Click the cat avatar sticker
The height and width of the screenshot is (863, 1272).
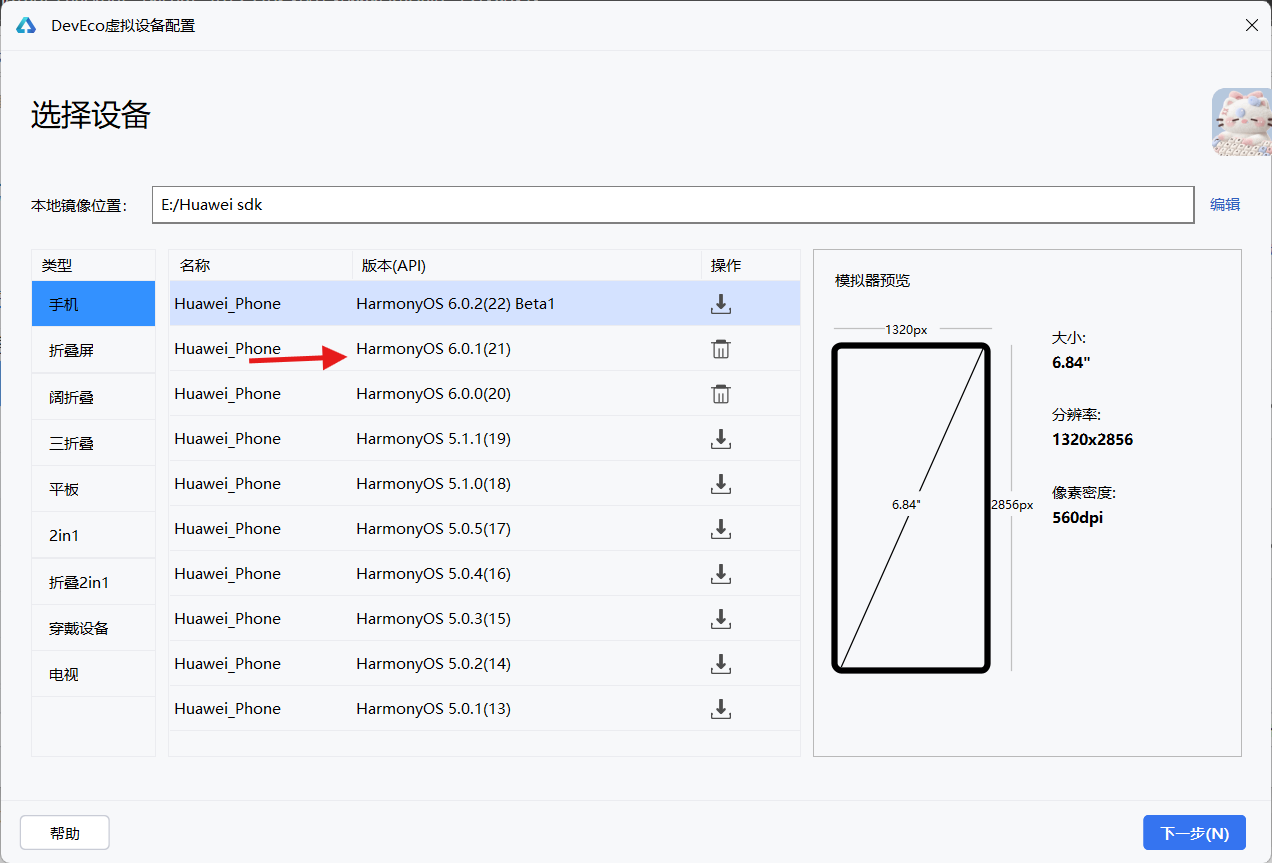click(x=1242, y=122)
